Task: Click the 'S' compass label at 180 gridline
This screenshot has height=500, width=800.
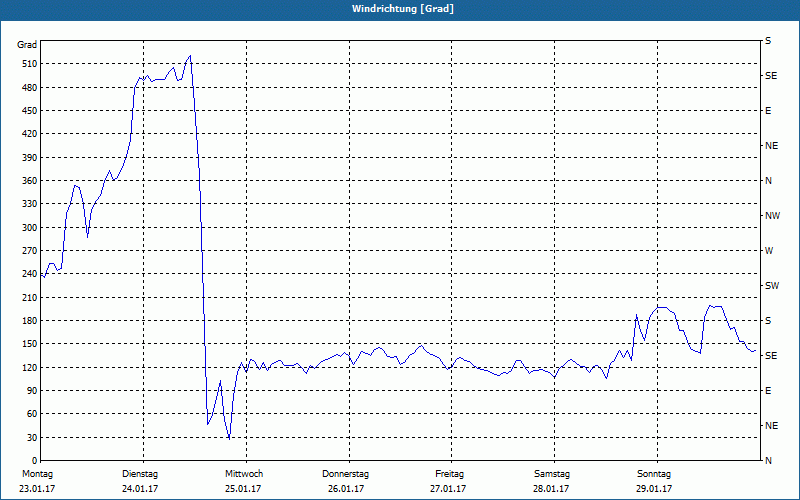Action: [768, 321]
